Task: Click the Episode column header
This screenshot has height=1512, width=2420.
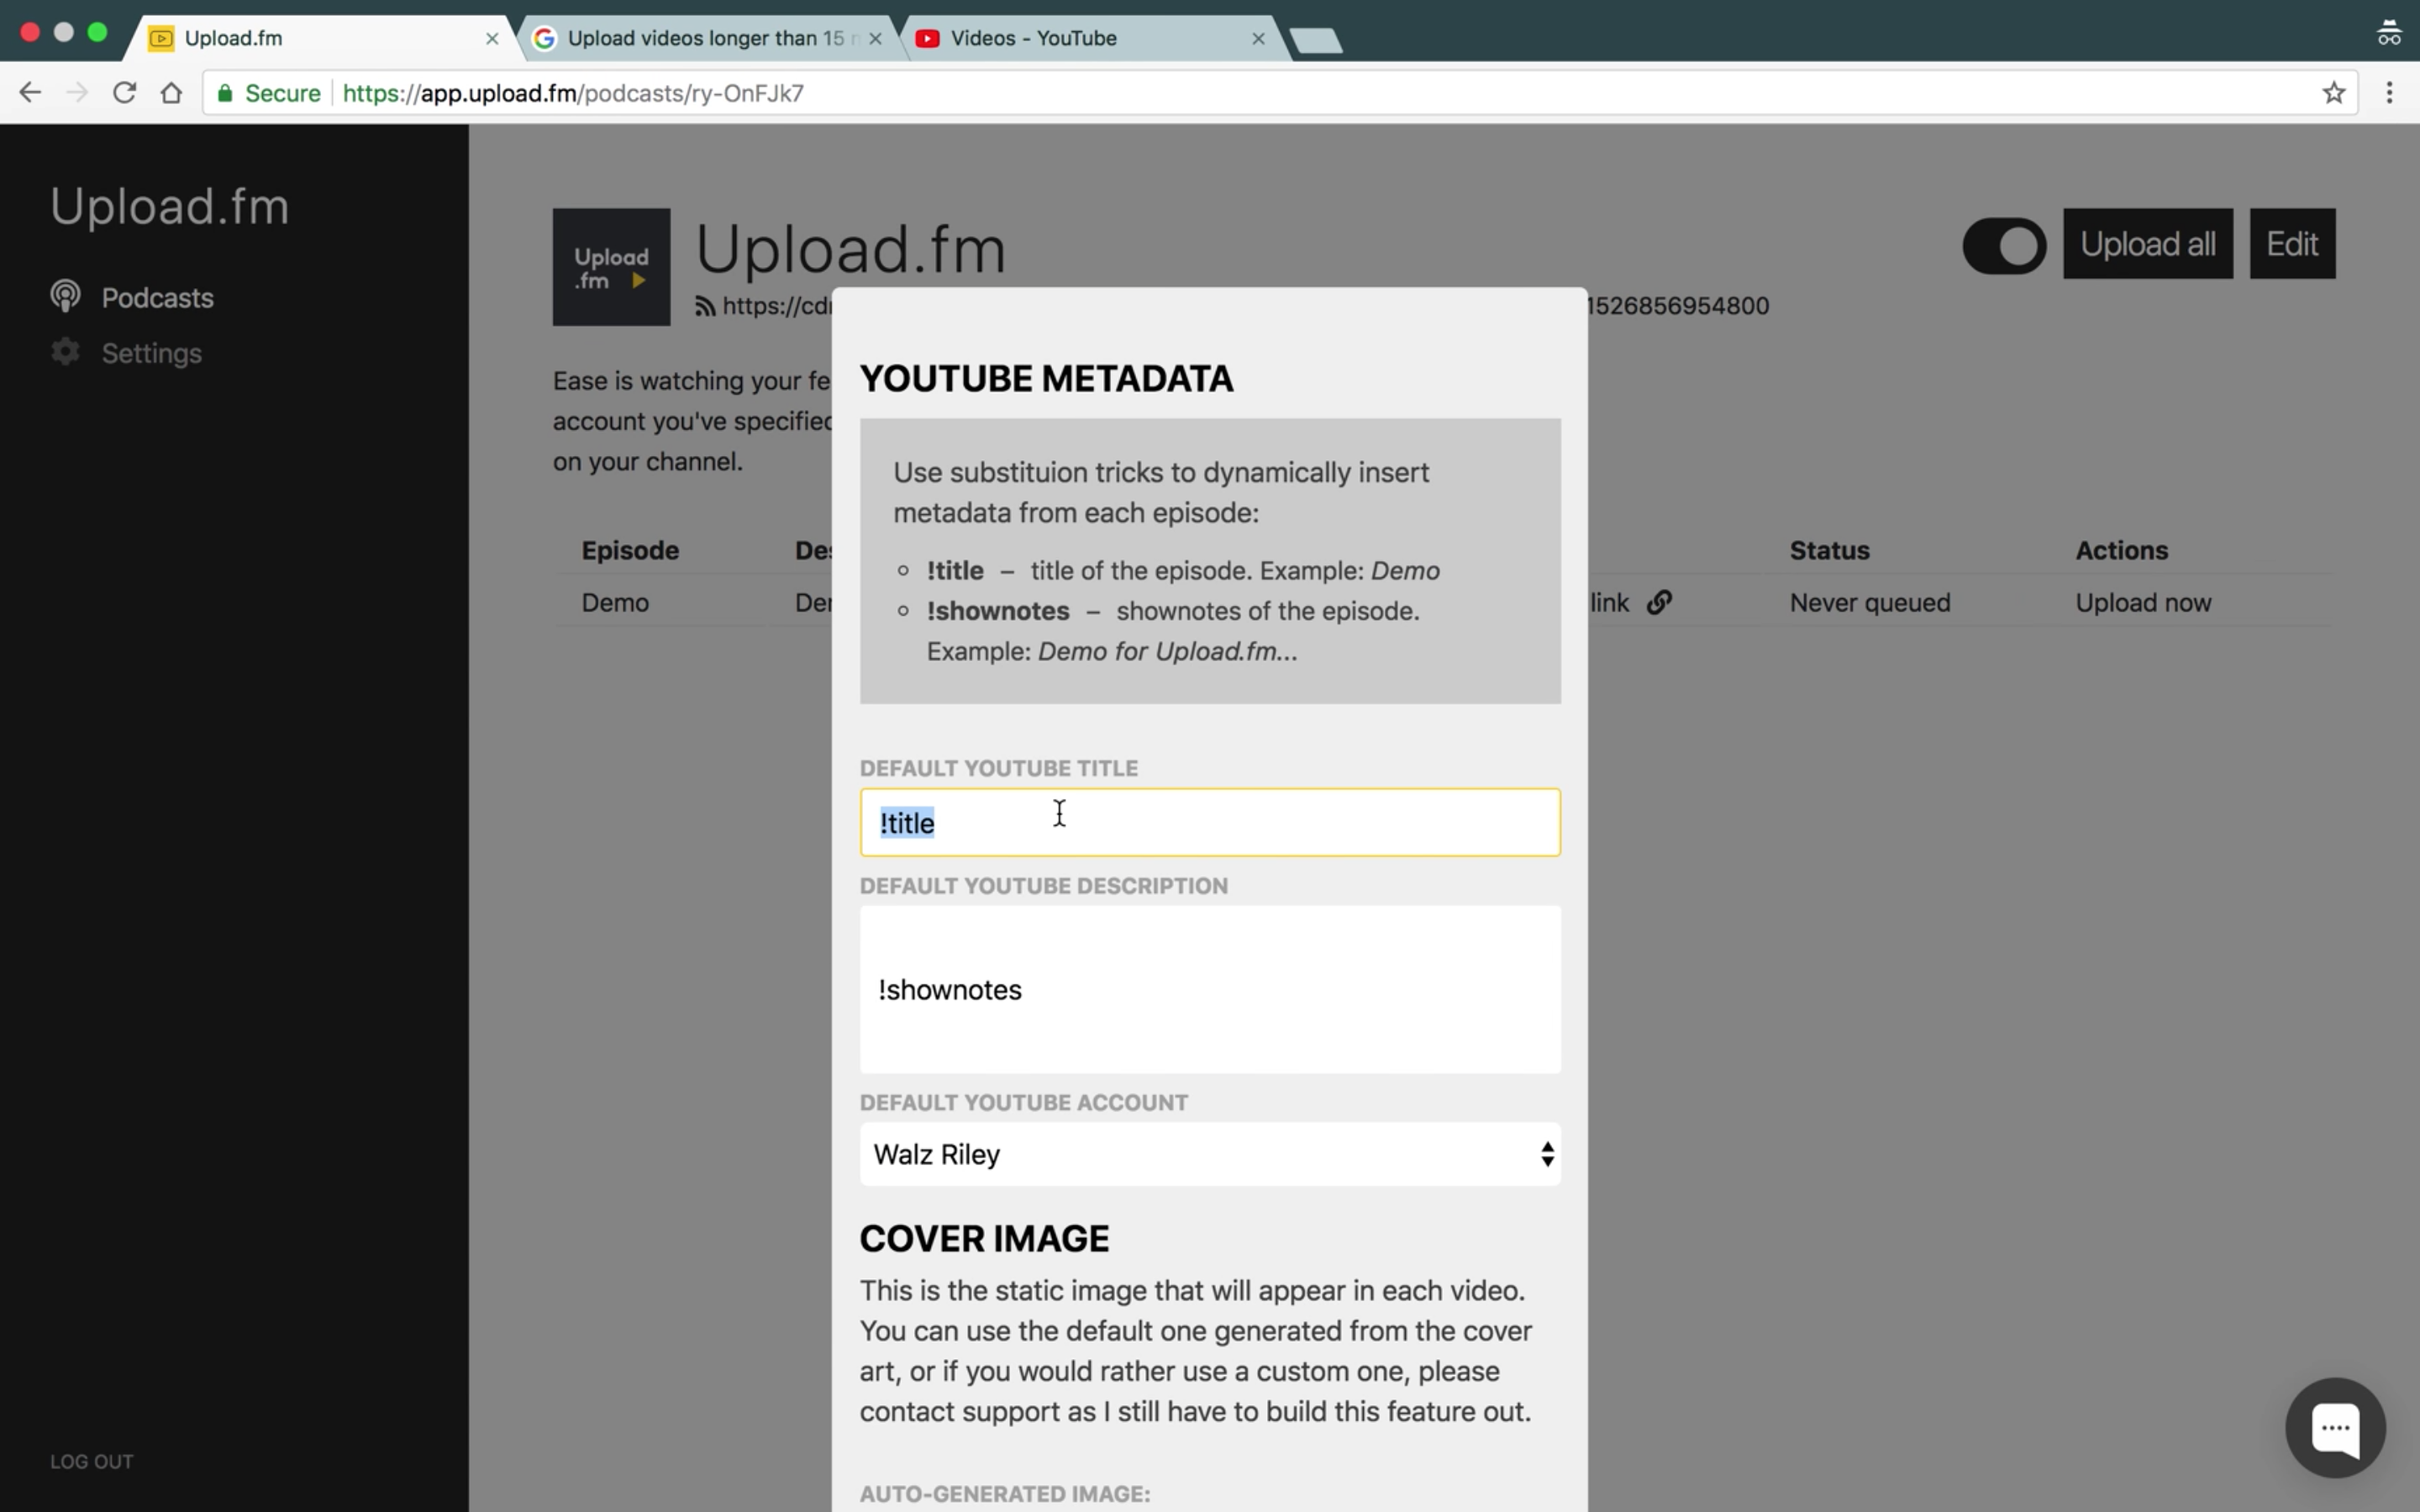Action: tap(630, 550)
